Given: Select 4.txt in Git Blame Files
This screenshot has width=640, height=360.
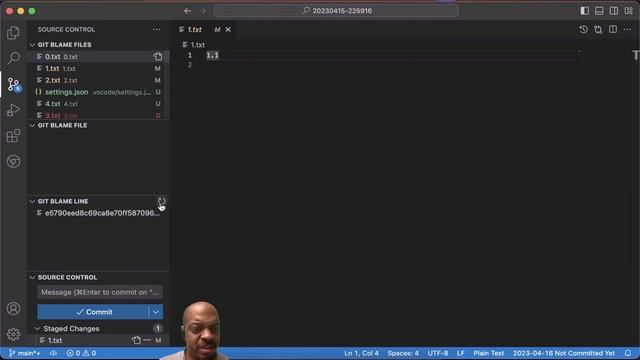Looking at the screenshot, I should (x=98, y=104).
